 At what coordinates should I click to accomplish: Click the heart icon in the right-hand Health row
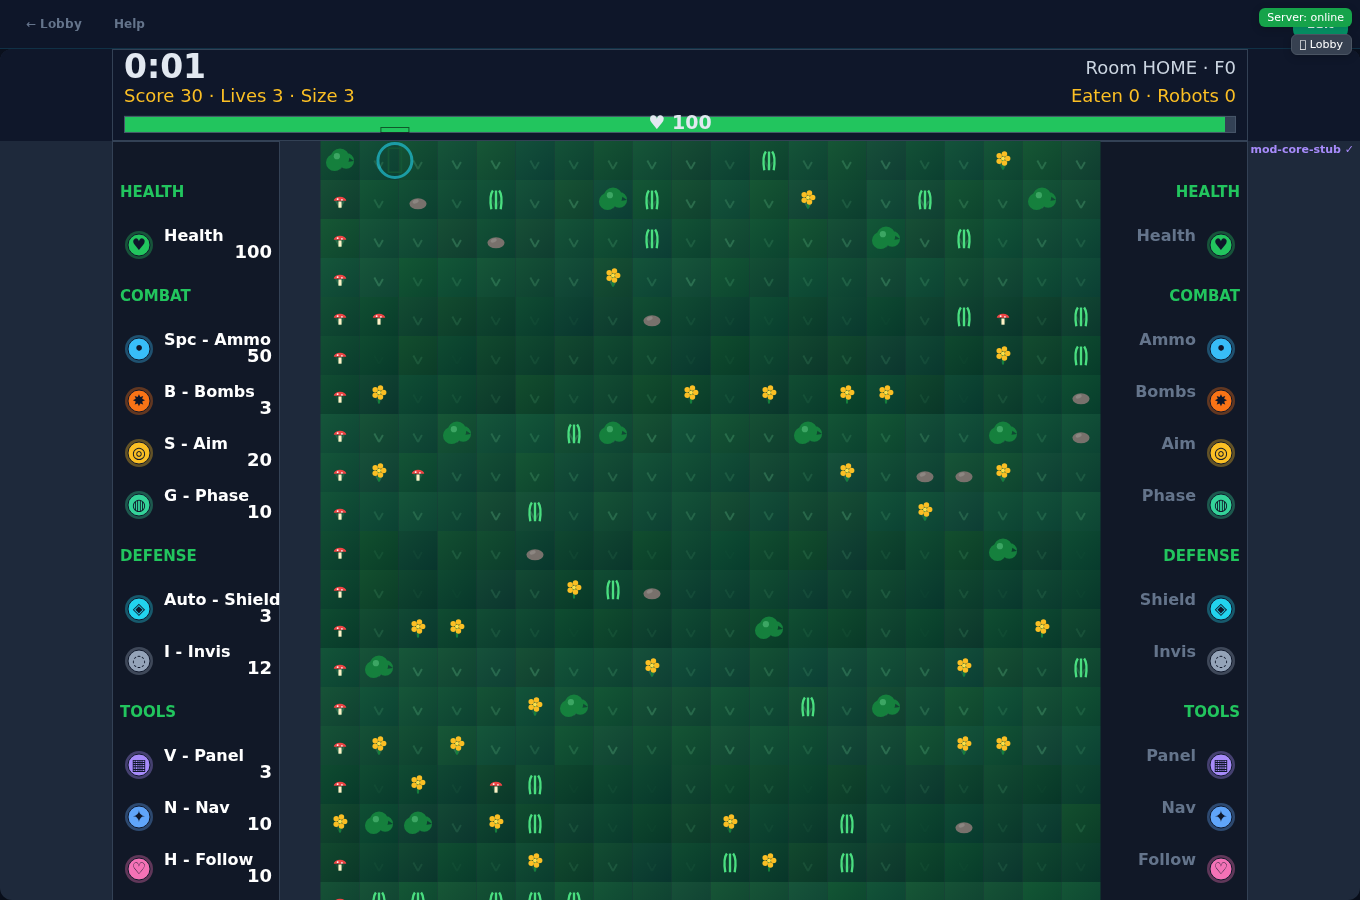click(x=1221, y=245)
